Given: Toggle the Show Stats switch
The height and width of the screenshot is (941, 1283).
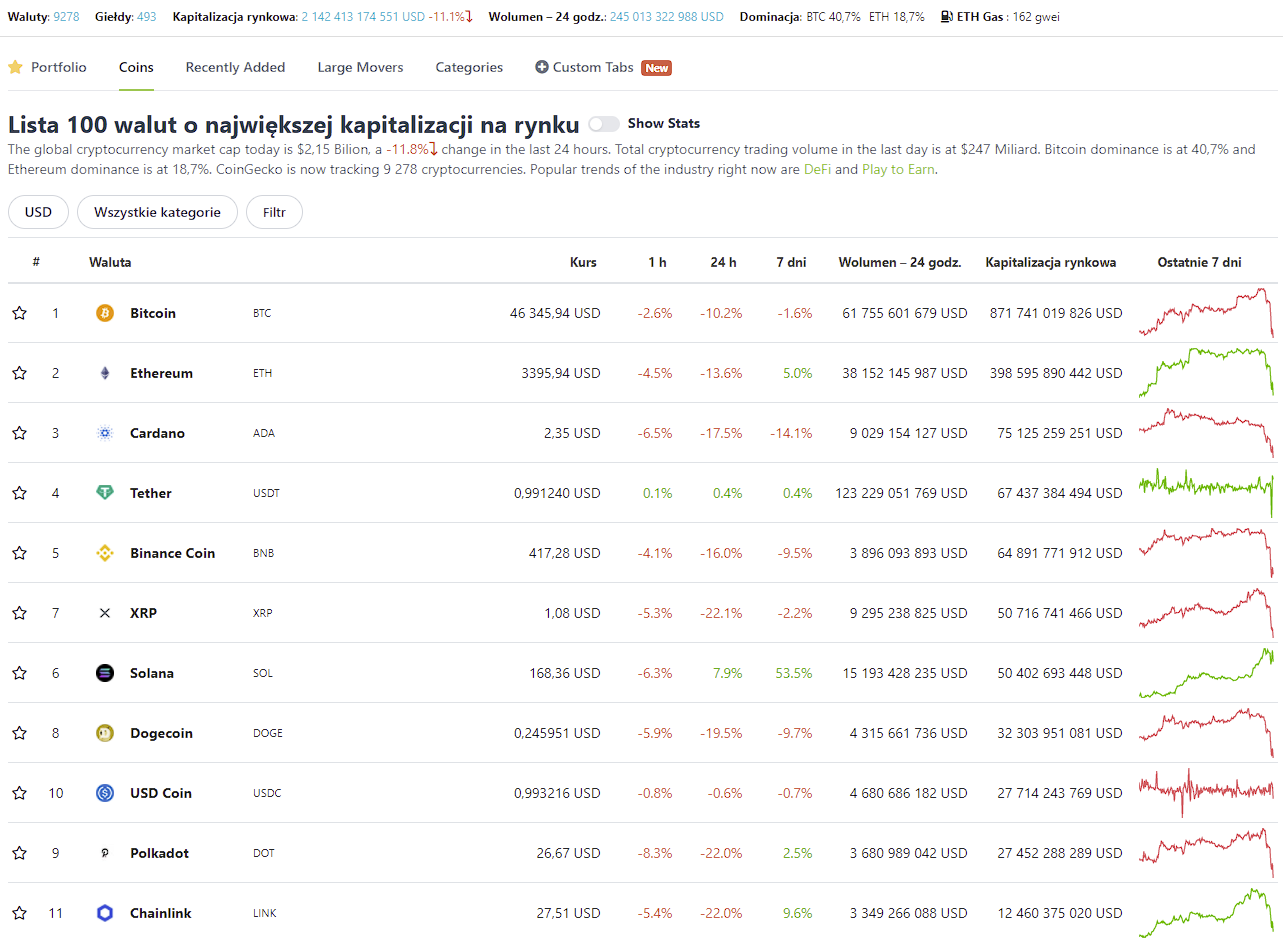Looking at the screenshot, I should click(604, 124).
